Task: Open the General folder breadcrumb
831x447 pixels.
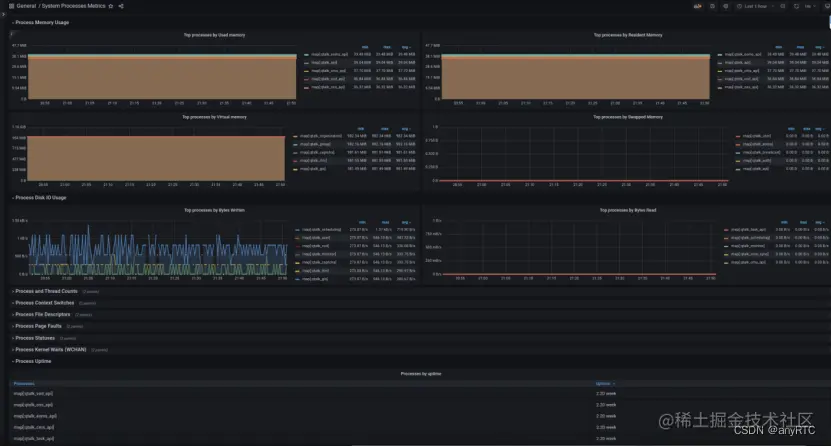Action: click(x=26, y=6)
